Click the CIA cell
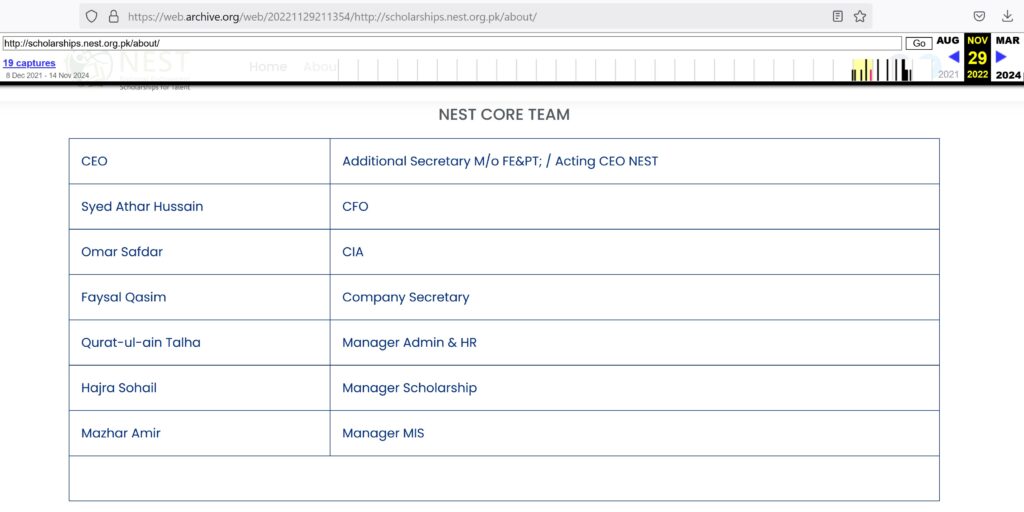1024x512 pixels. (635, 251)
